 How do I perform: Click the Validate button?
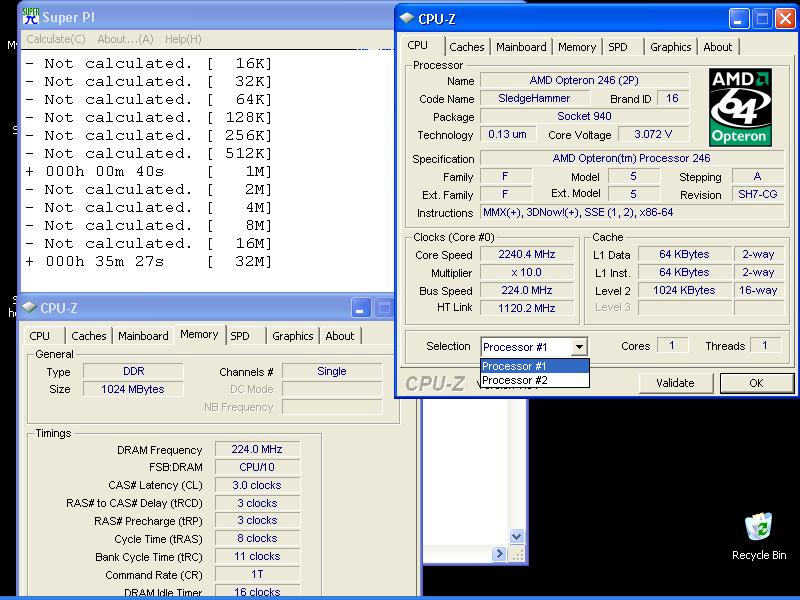[675, 383]
